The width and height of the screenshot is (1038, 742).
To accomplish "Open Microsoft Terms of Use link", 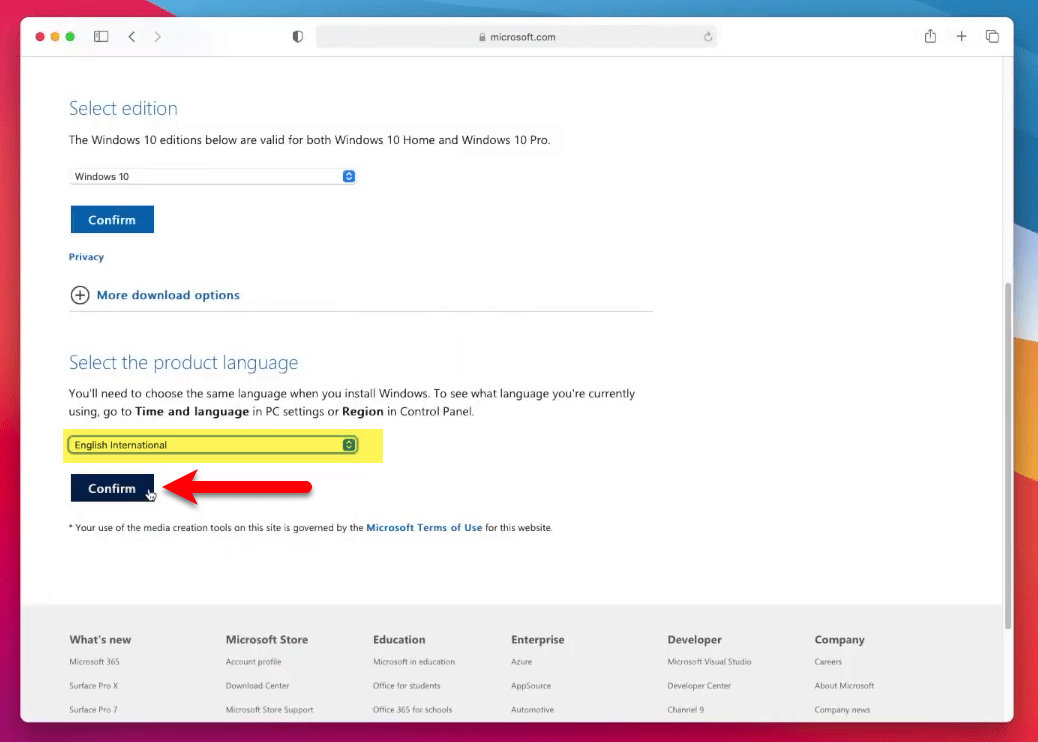I will 424,528.
